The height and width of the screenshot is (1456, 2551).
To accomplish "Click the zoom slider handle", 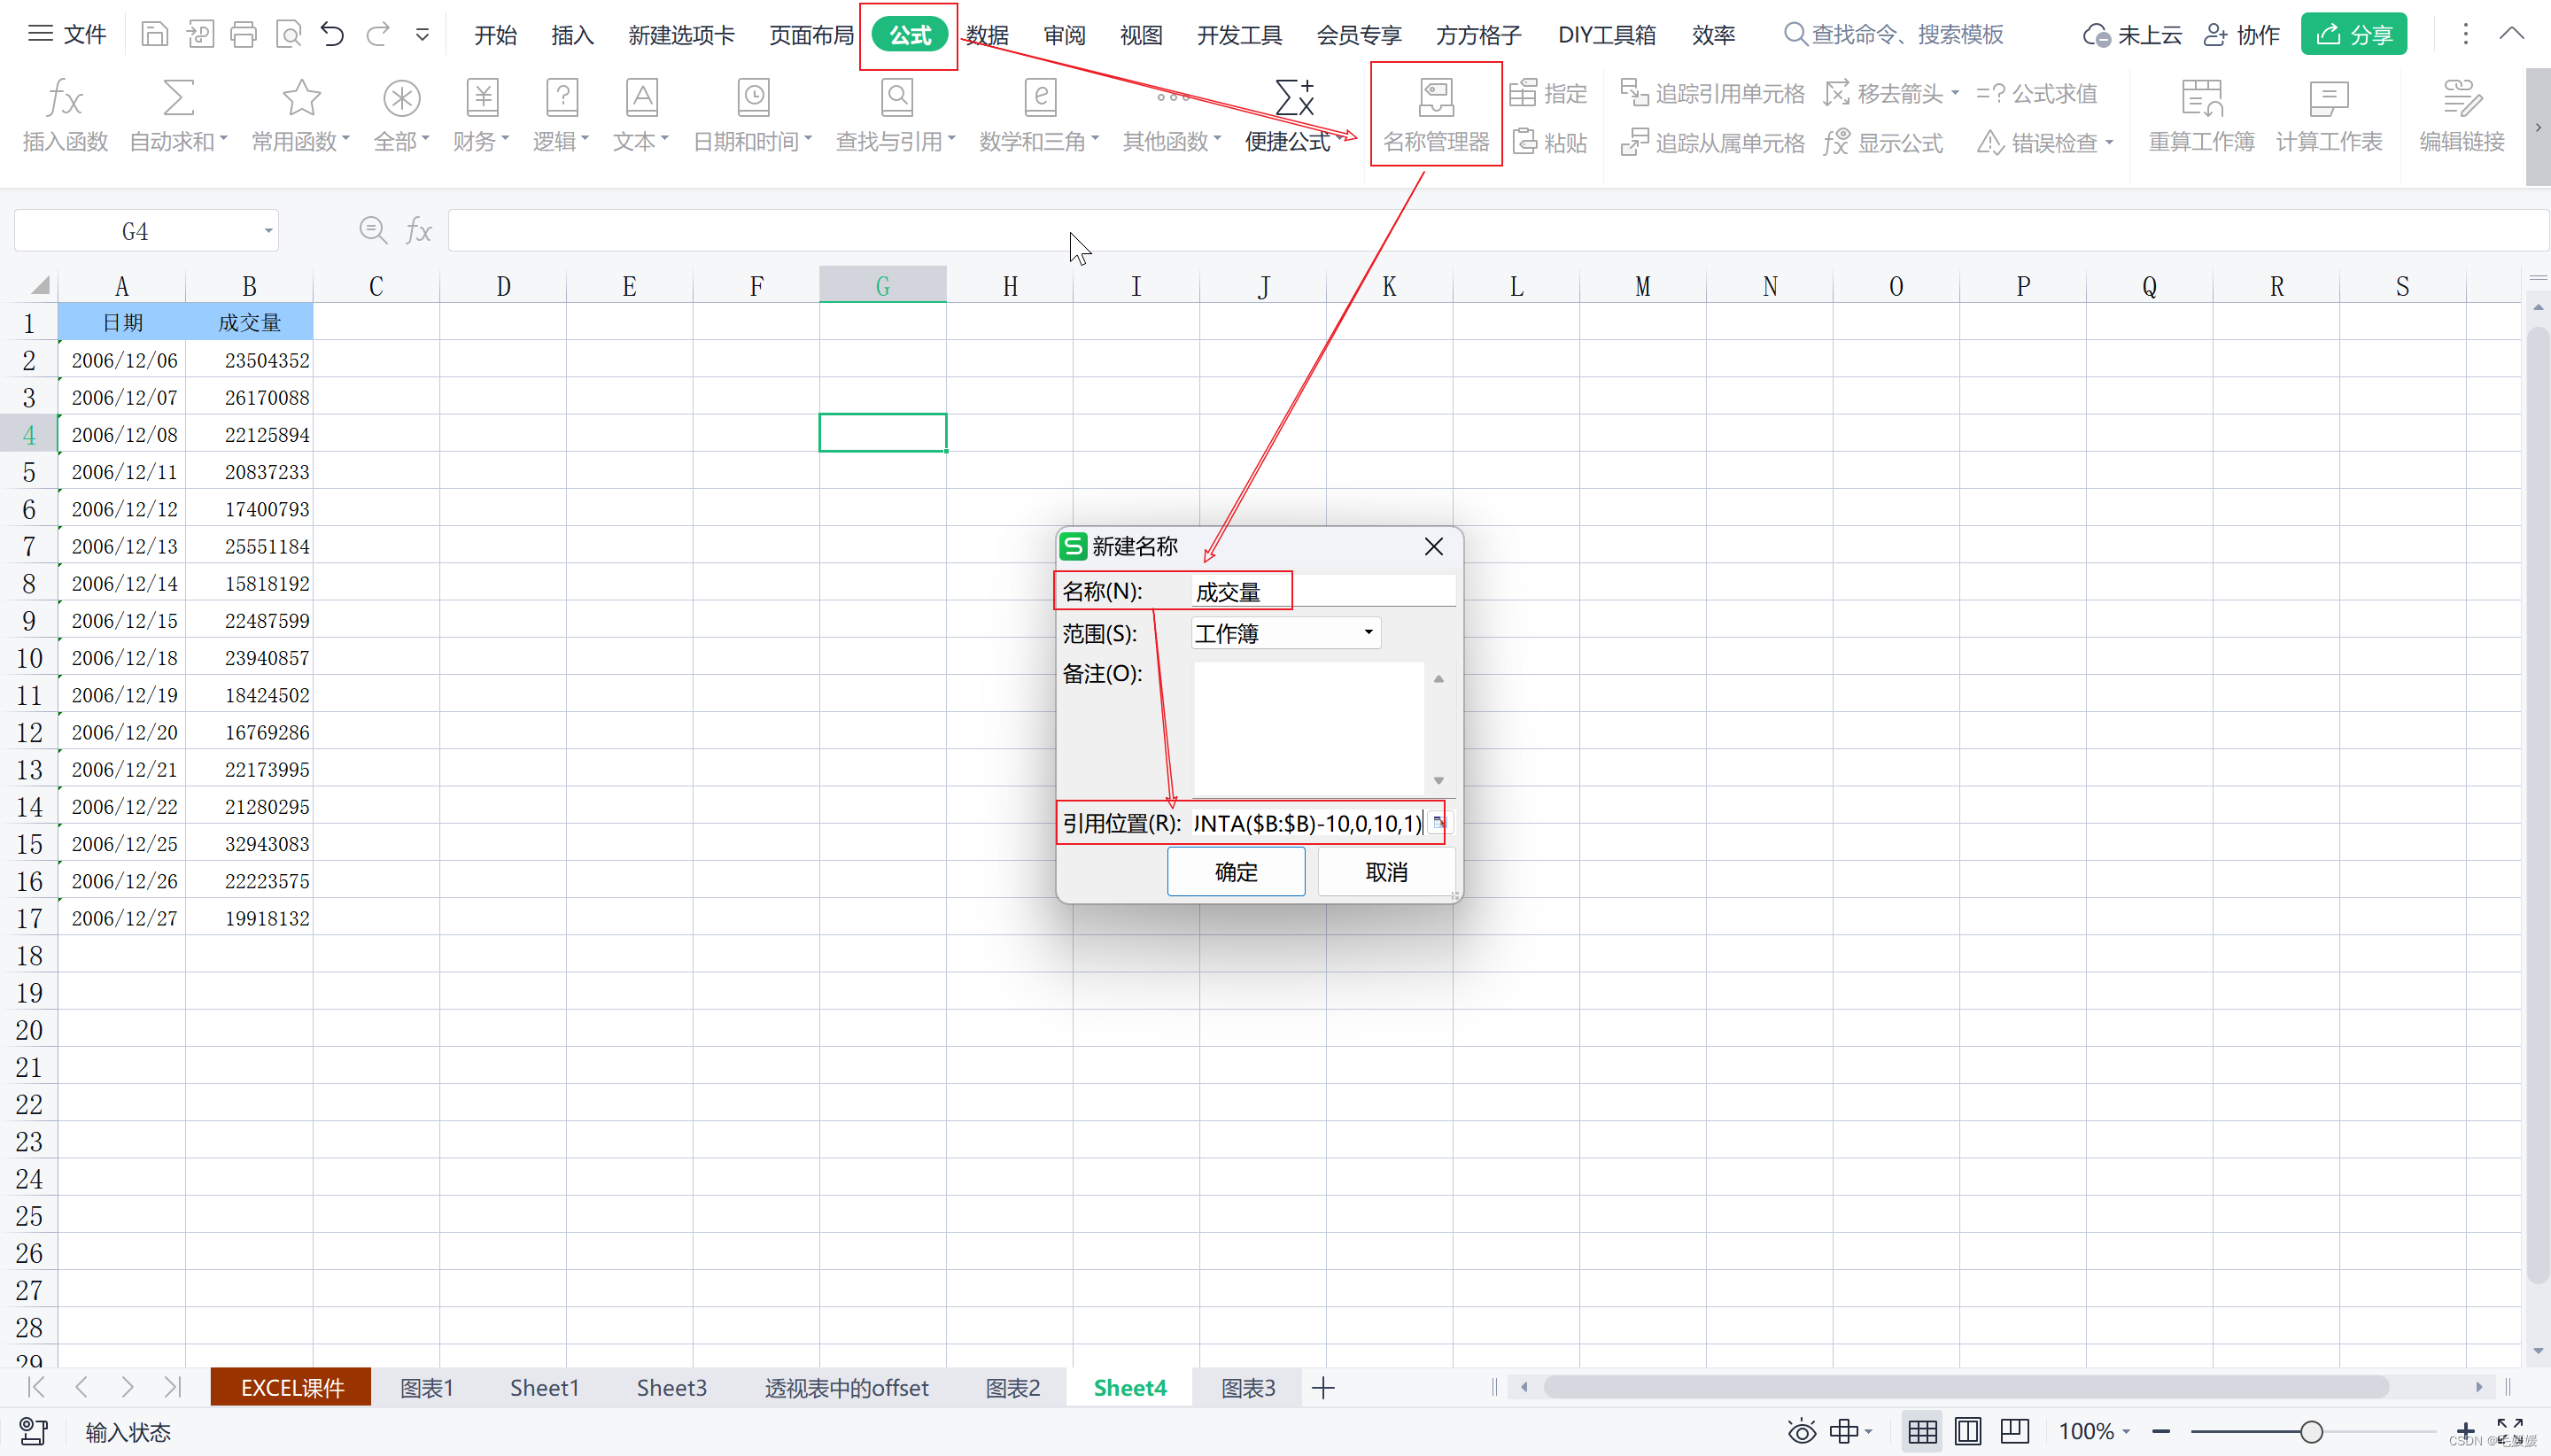I will point(2311,1432).
